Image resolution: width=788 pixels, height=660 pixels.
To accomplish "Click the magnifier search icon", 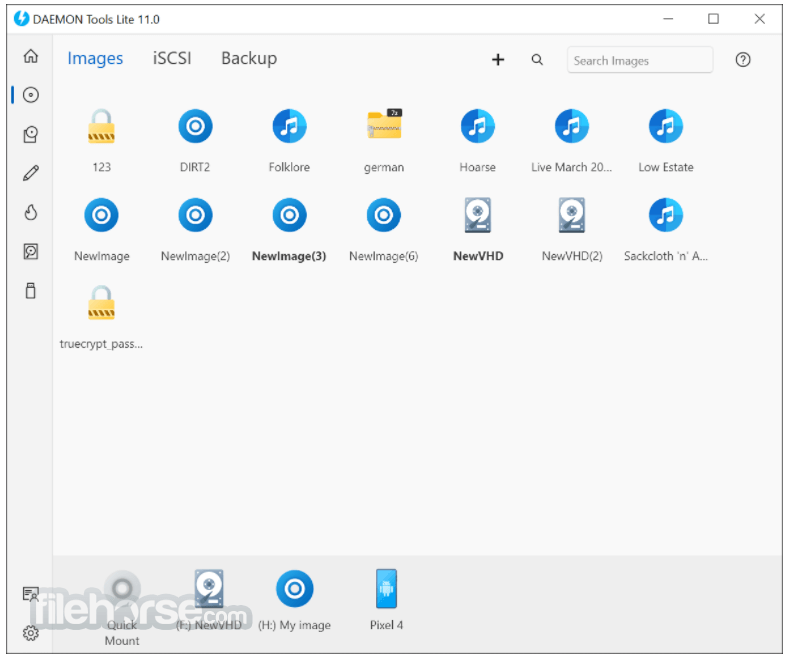I will [537, 60].
